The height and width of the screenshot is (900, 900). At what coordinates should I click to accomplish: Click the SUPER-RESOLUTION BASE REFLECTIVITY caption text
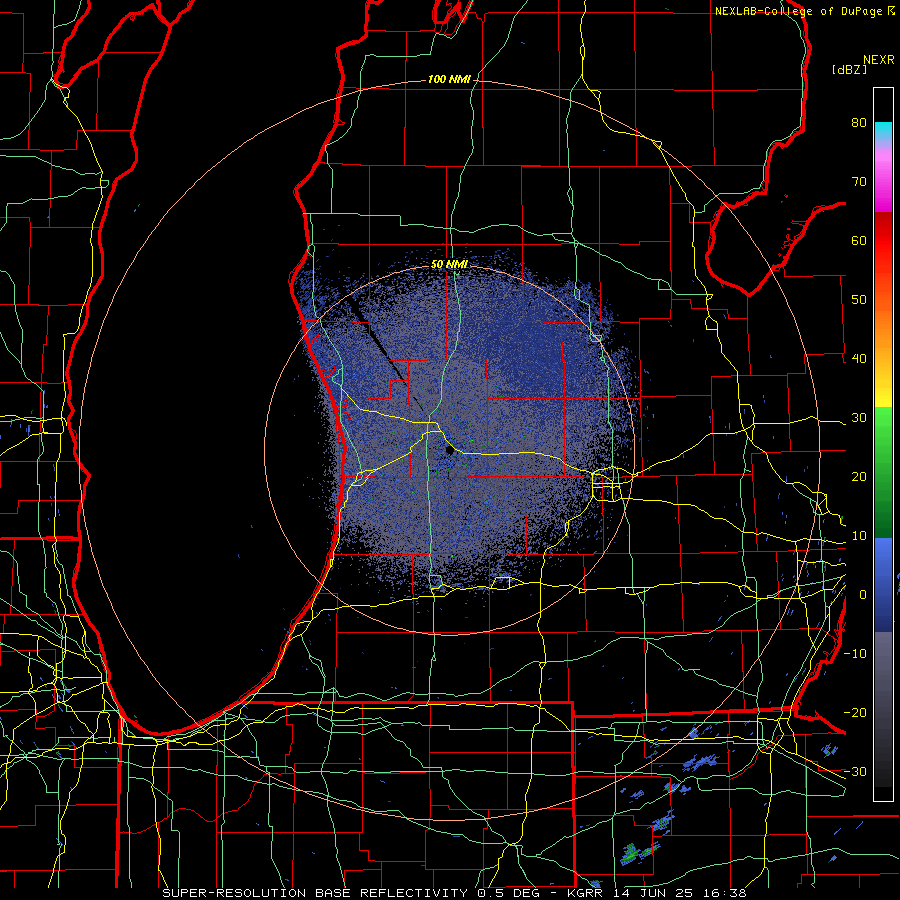[315, 893]
